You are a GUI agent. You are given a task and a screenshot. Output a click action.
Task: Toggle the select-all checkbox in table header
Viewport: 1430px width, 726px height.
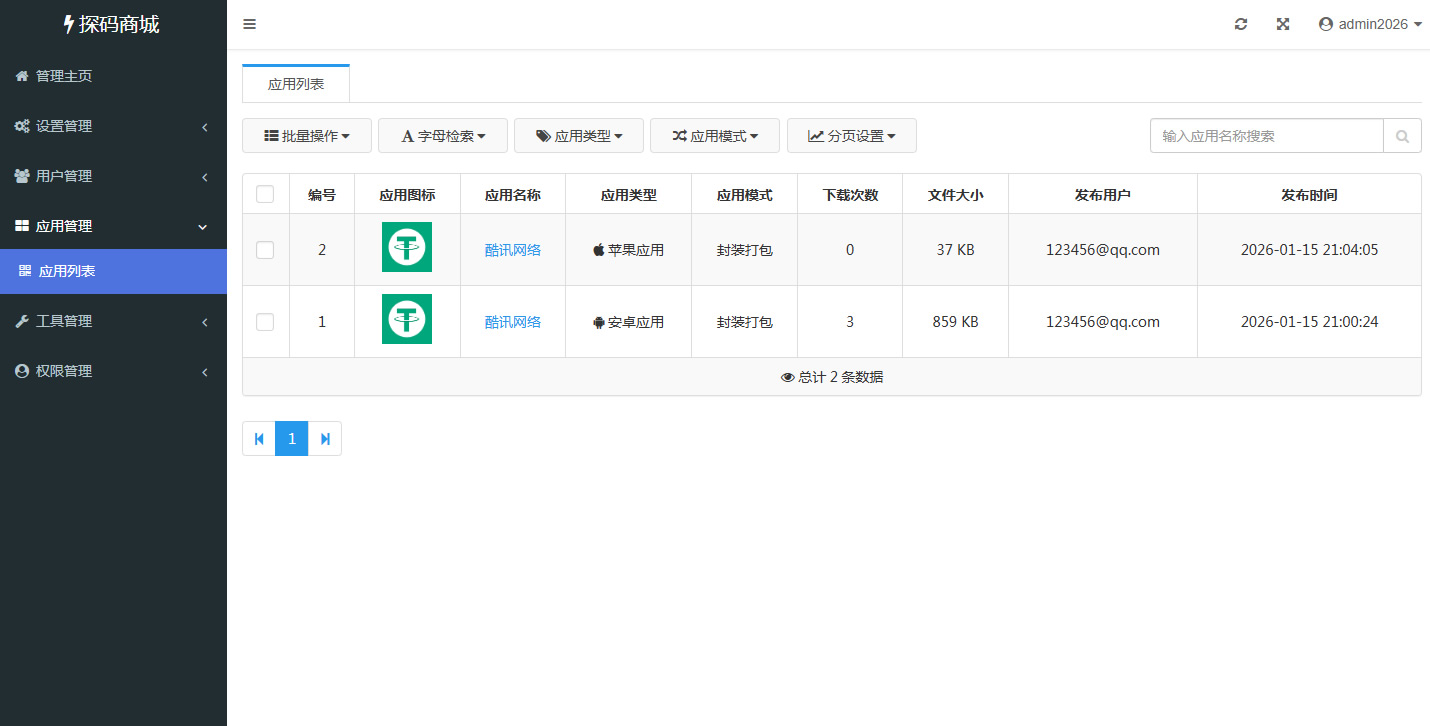[265, 195]
